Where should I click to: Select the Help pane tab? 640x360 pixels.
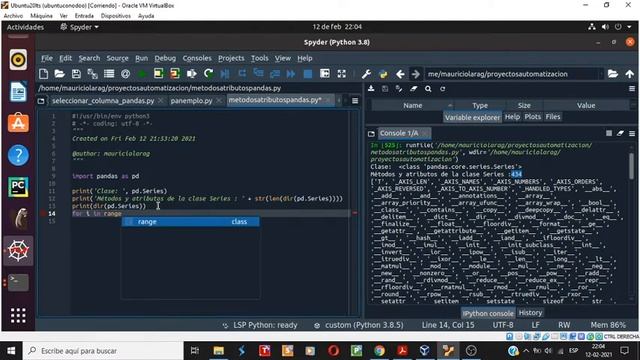pos(512,117)
